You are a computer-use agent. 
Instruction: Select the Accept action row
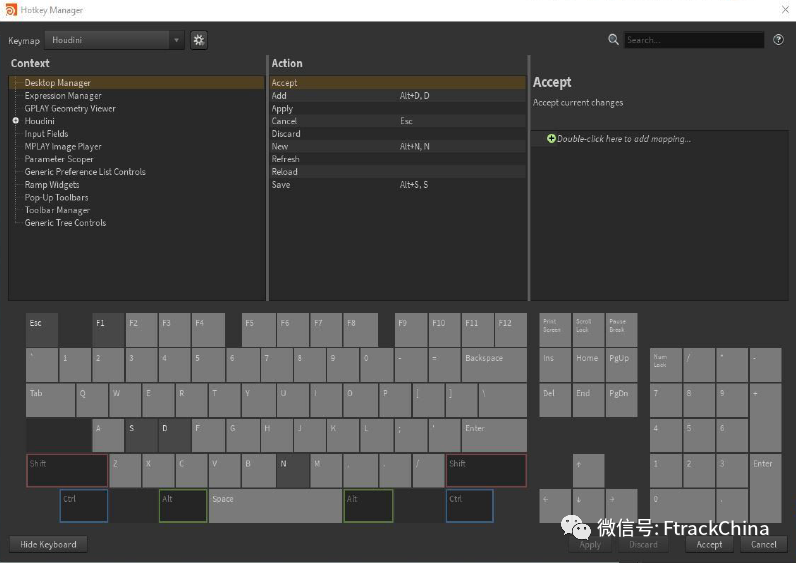[x=398, y=83]
